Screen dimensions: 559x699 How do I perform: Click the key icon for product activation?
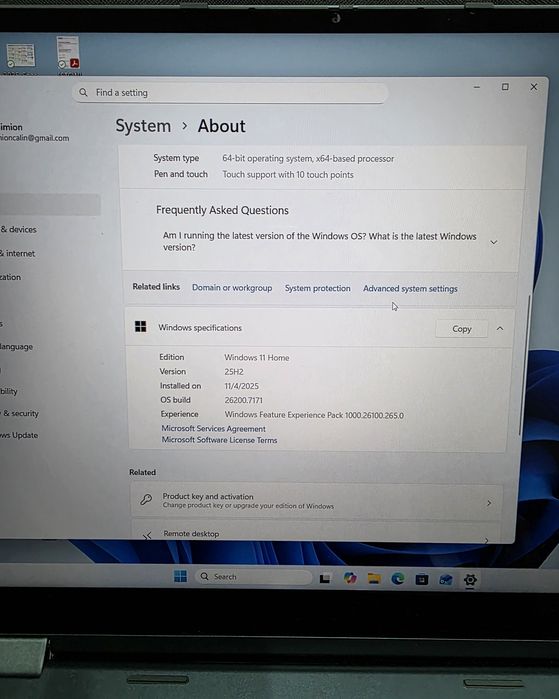coord(146,499)
